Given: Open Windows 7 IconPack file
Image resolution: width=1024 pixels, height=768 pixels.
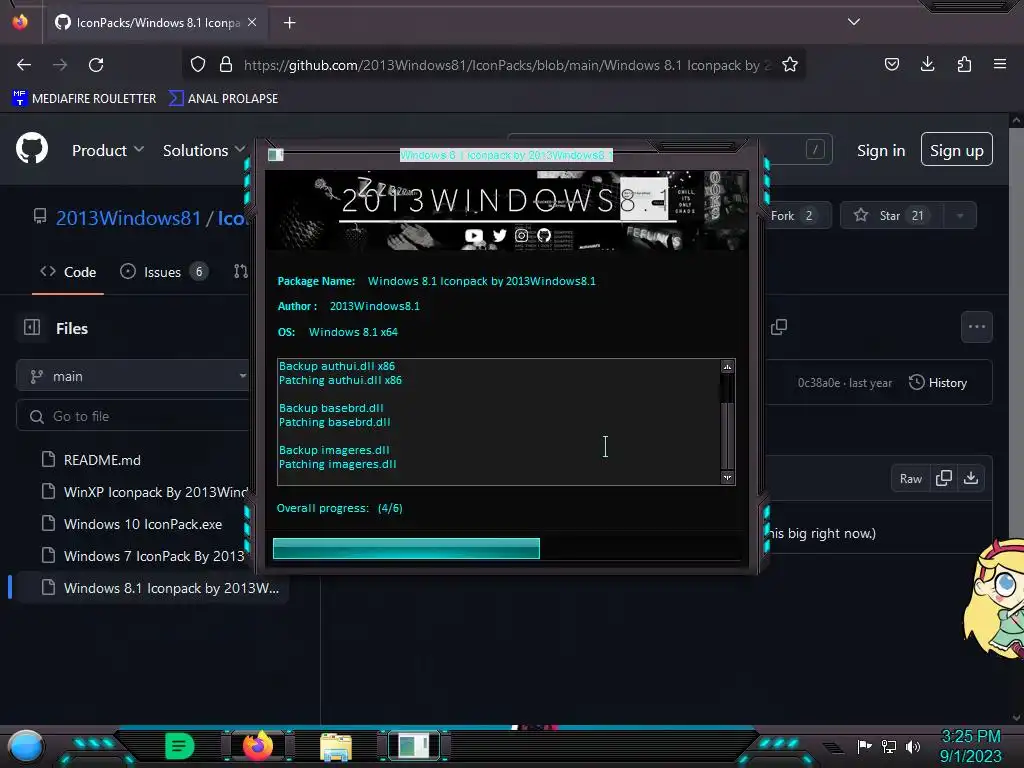Looking at the screenshot, I should (143, 556).
